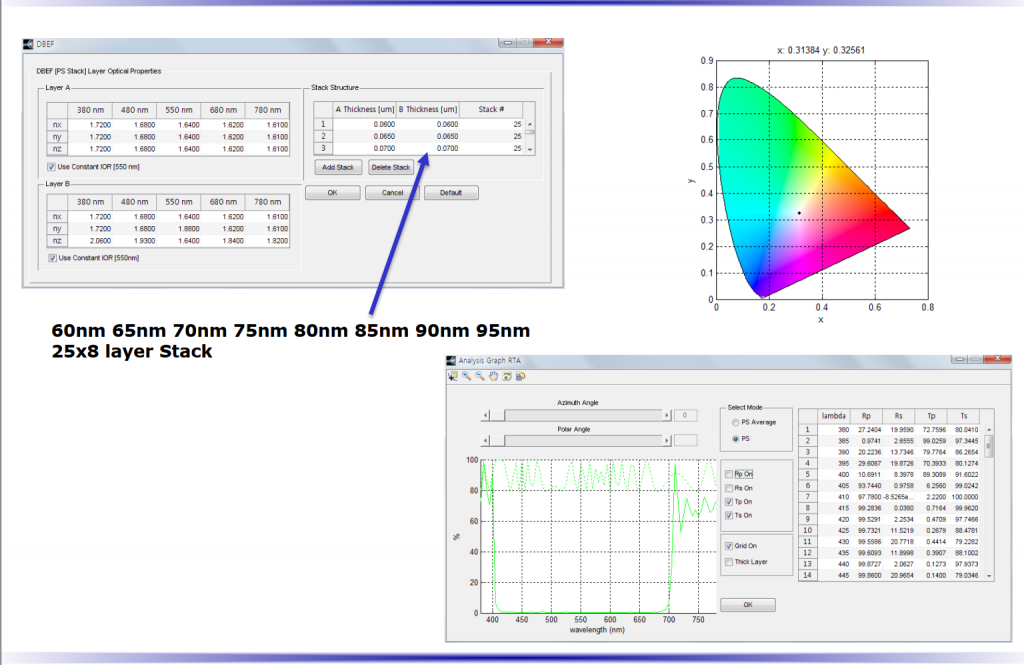Click the Analysis Graph RTA title icon
The width and height of the screenshot is (1024, 665).
click(x=450, y=360)
